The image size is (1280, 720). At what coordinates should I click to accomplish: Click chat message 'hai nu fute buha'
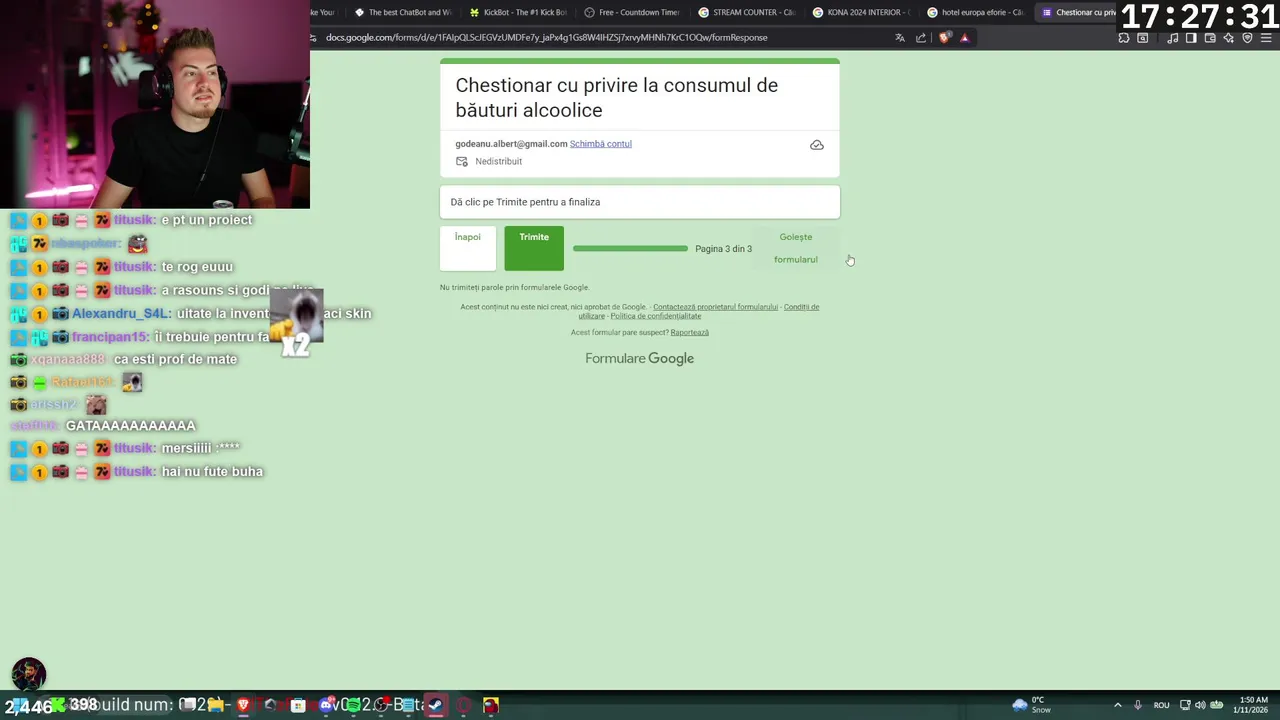coord(212,472)
